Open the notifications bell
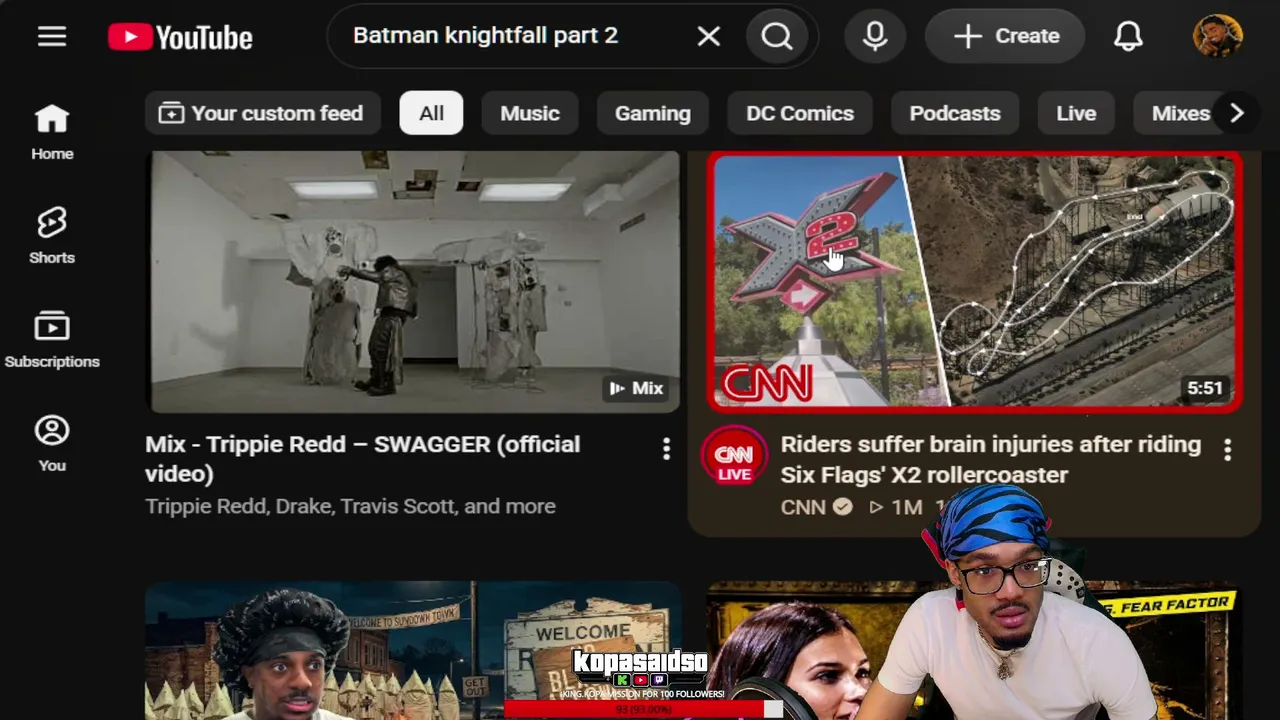Image resolution: width=1280 pixels, height=720 pixels. [x=1129, y=37]
